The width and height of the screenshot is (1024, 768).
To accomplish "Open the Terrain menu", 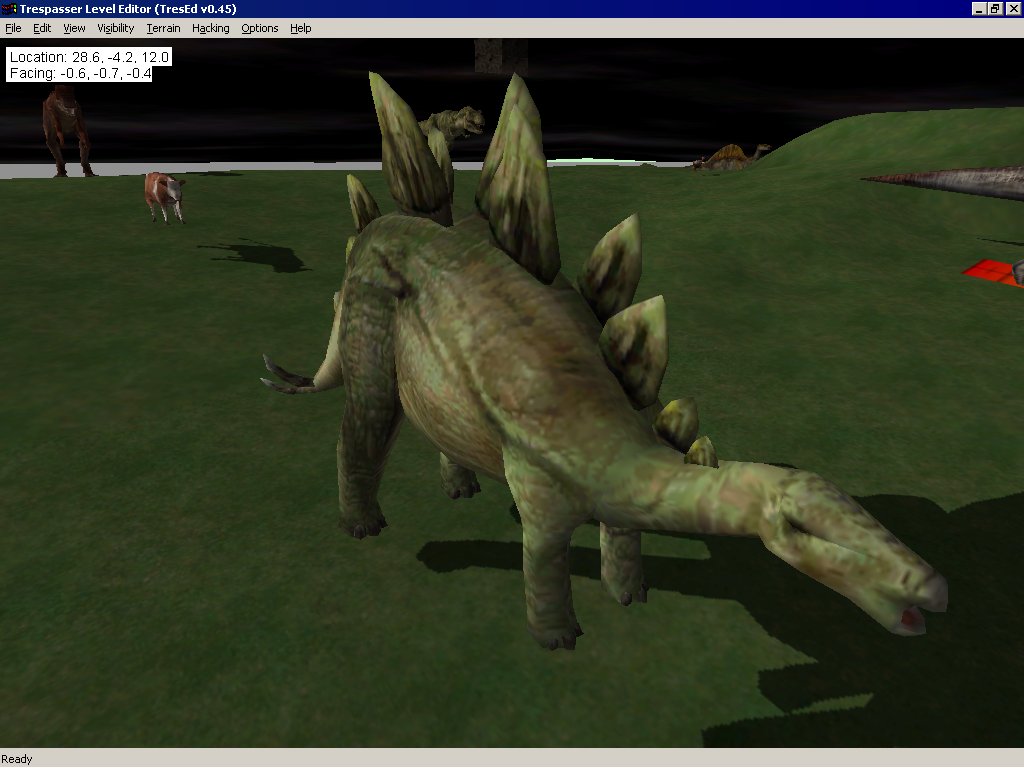I will pyautogui.click(x=163, y=28).
